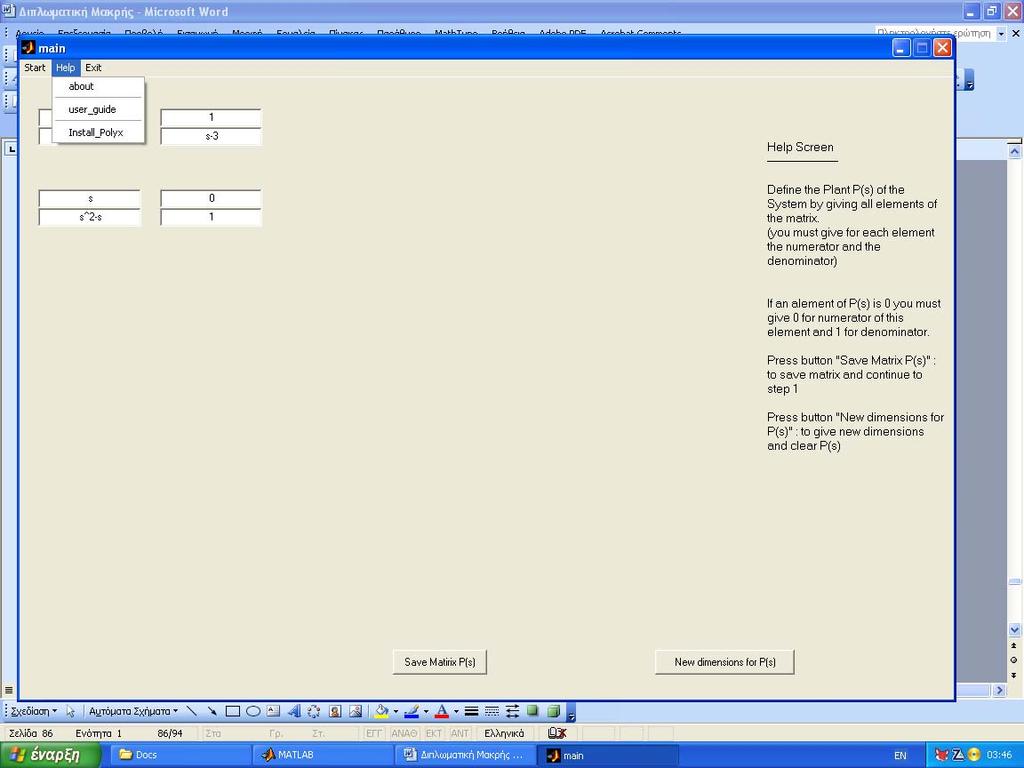Click the spelling check status icon in Word
1024x768 pixels.
pyautogui.click(x=557, y=733)
